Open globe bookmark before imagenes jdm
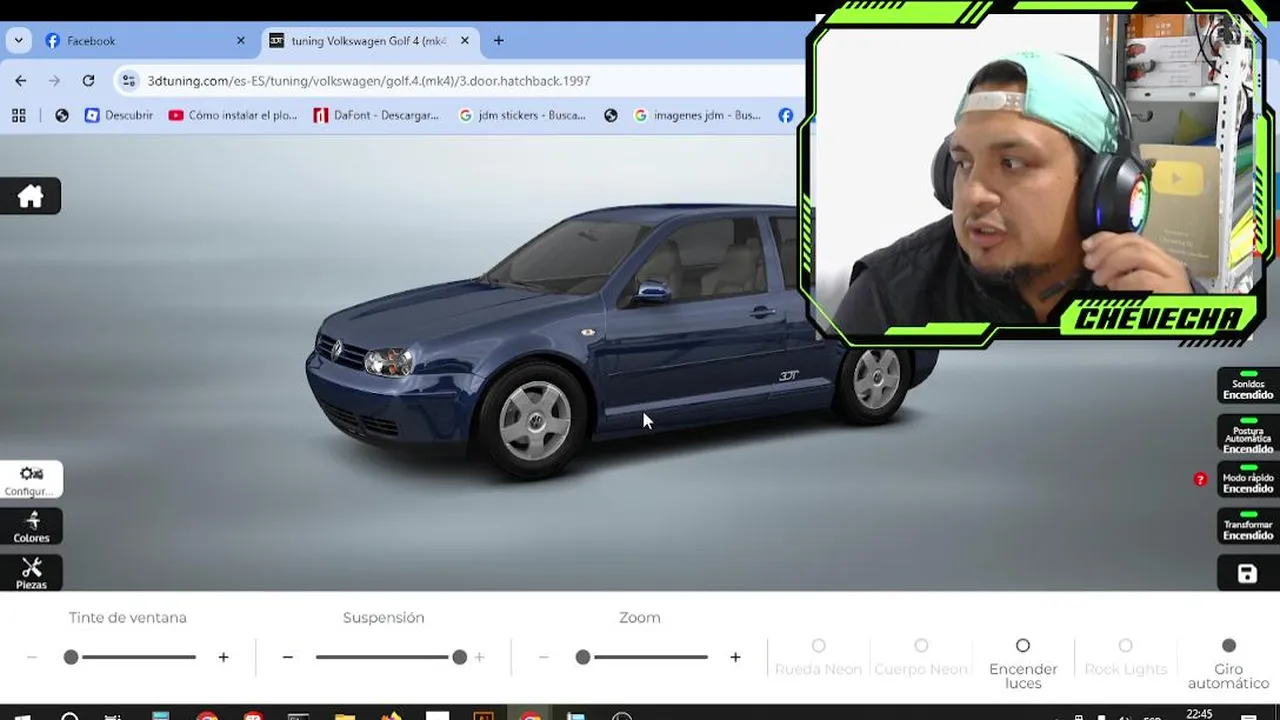1280x720 pixels. tap(611, 115)
